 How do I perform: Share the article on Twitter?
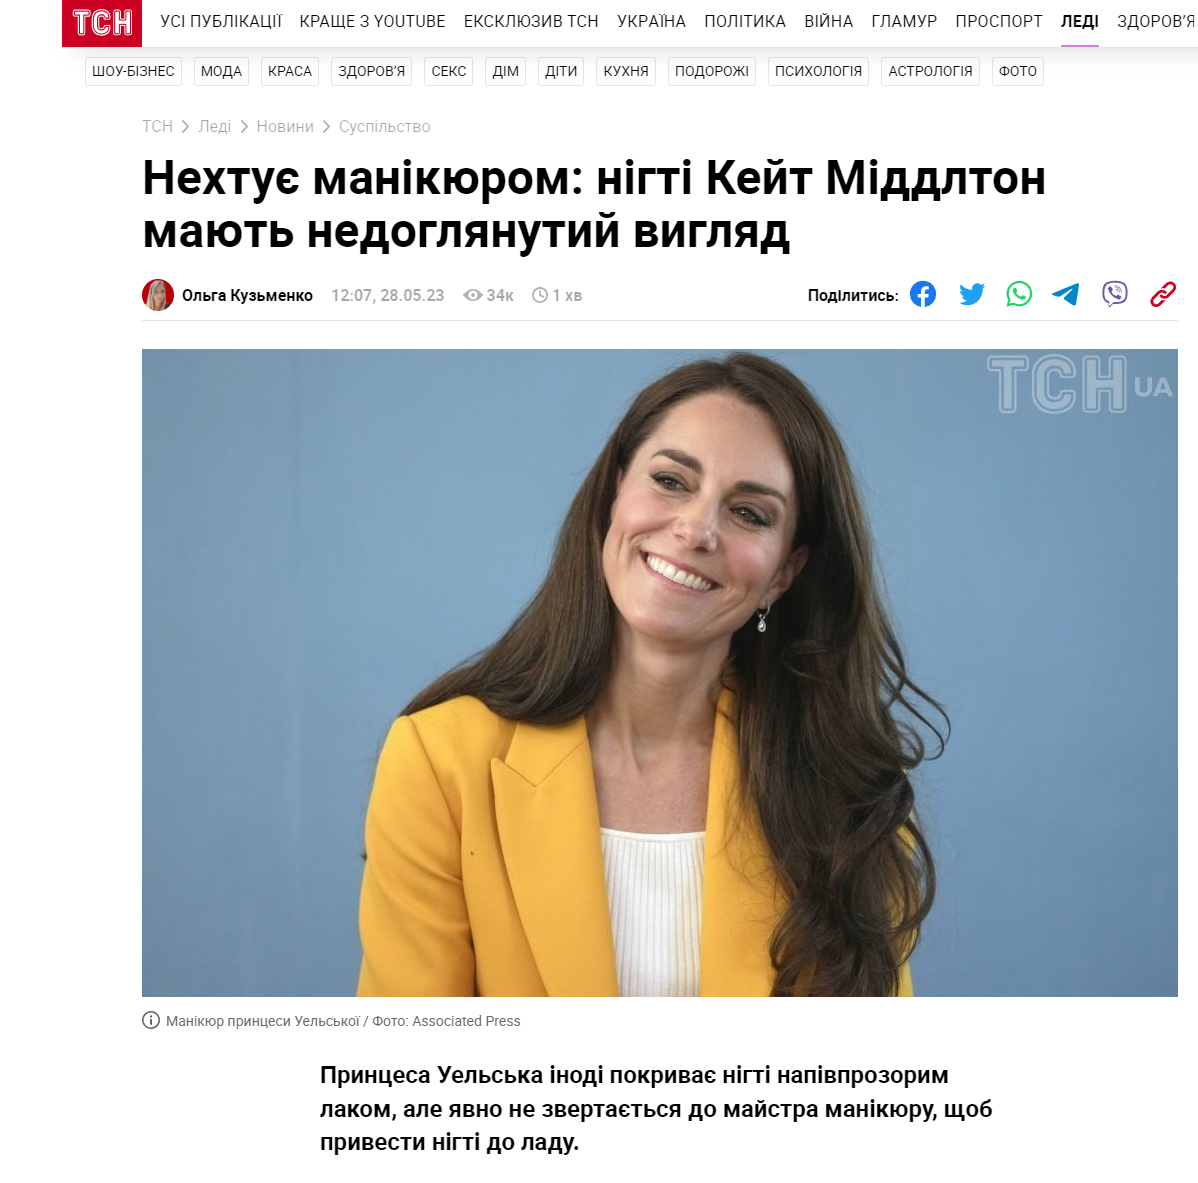pos(971,294)
